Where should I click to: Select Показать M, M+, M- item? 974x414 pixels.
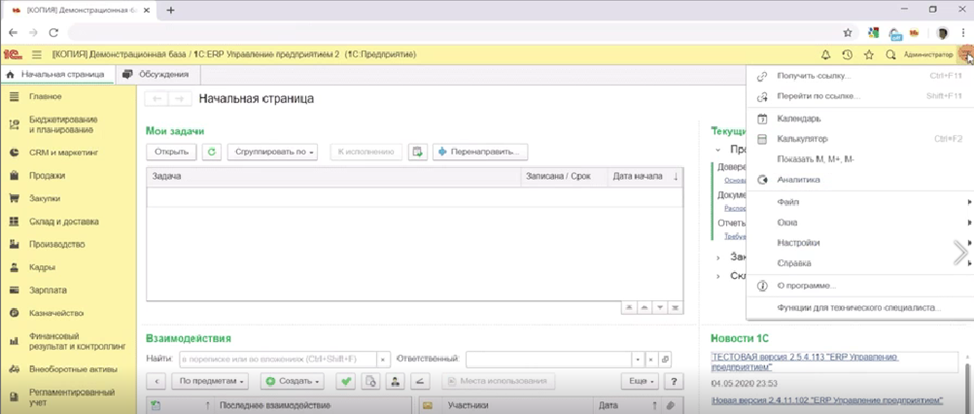[860, 159]
